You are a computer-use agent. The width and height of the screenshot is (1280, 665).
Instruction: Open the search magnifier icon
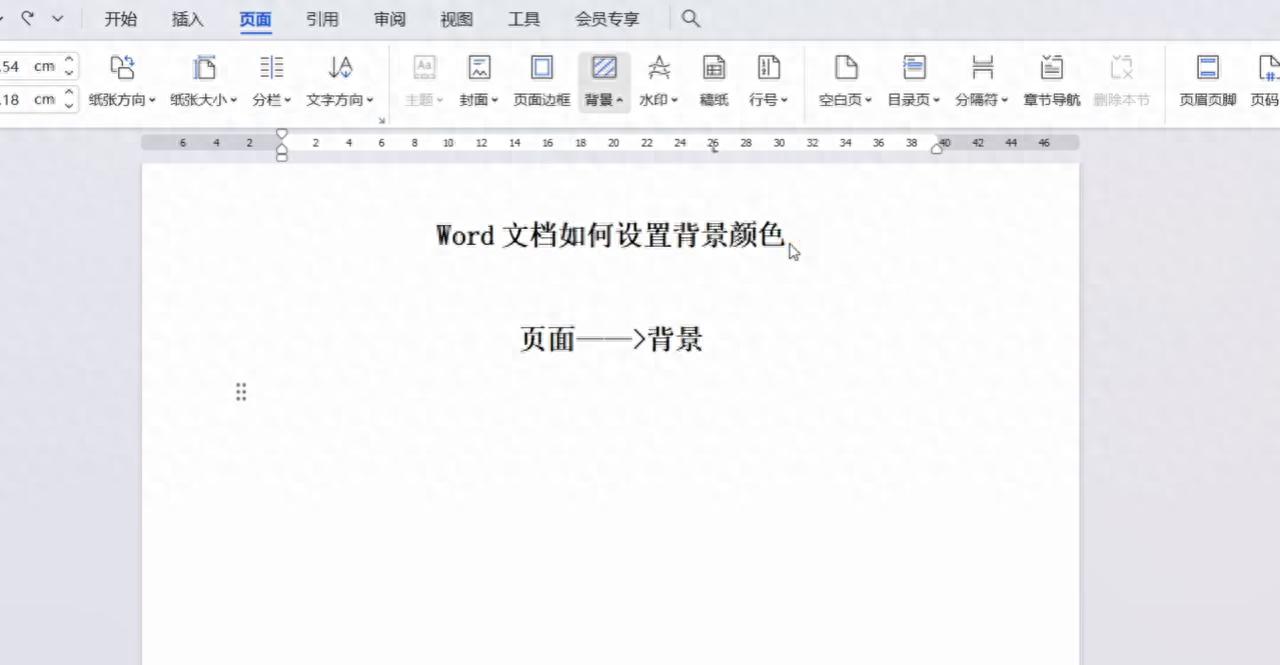coord(691,18)
